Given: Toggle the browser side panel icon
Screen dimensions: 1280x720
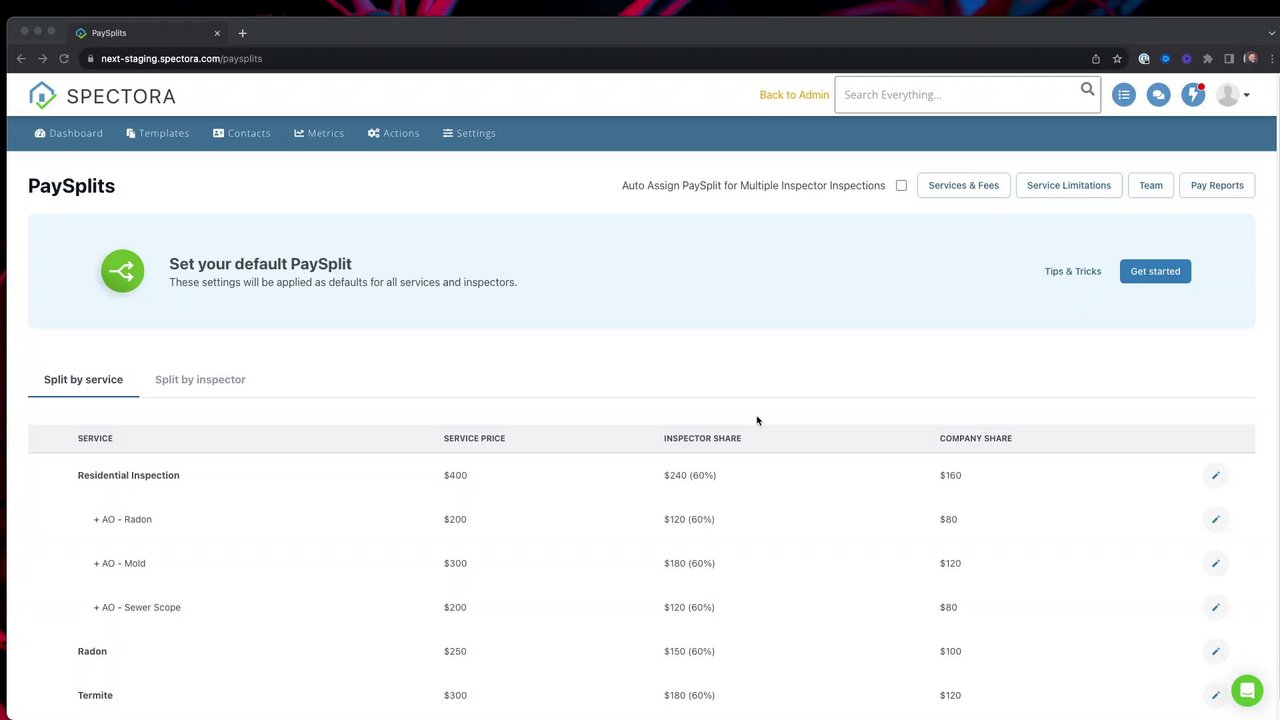Looking at the screenshot, I should 1229,59.
